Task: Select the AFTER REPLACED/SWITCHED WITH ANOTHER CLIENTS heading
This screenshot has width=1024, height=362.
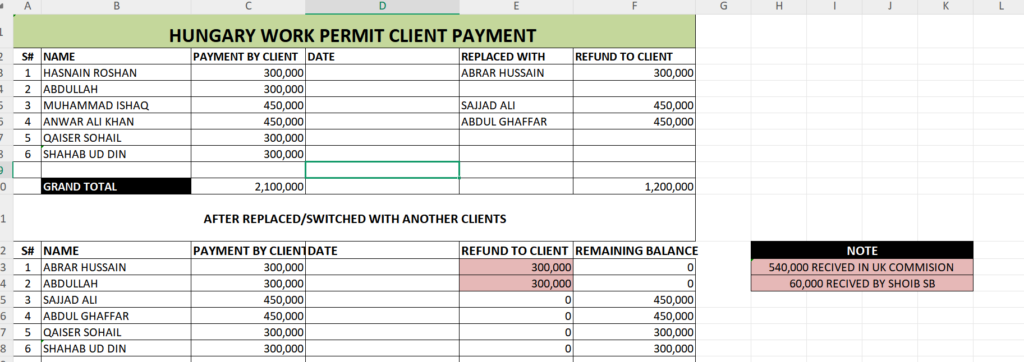Action: (355, 219)
